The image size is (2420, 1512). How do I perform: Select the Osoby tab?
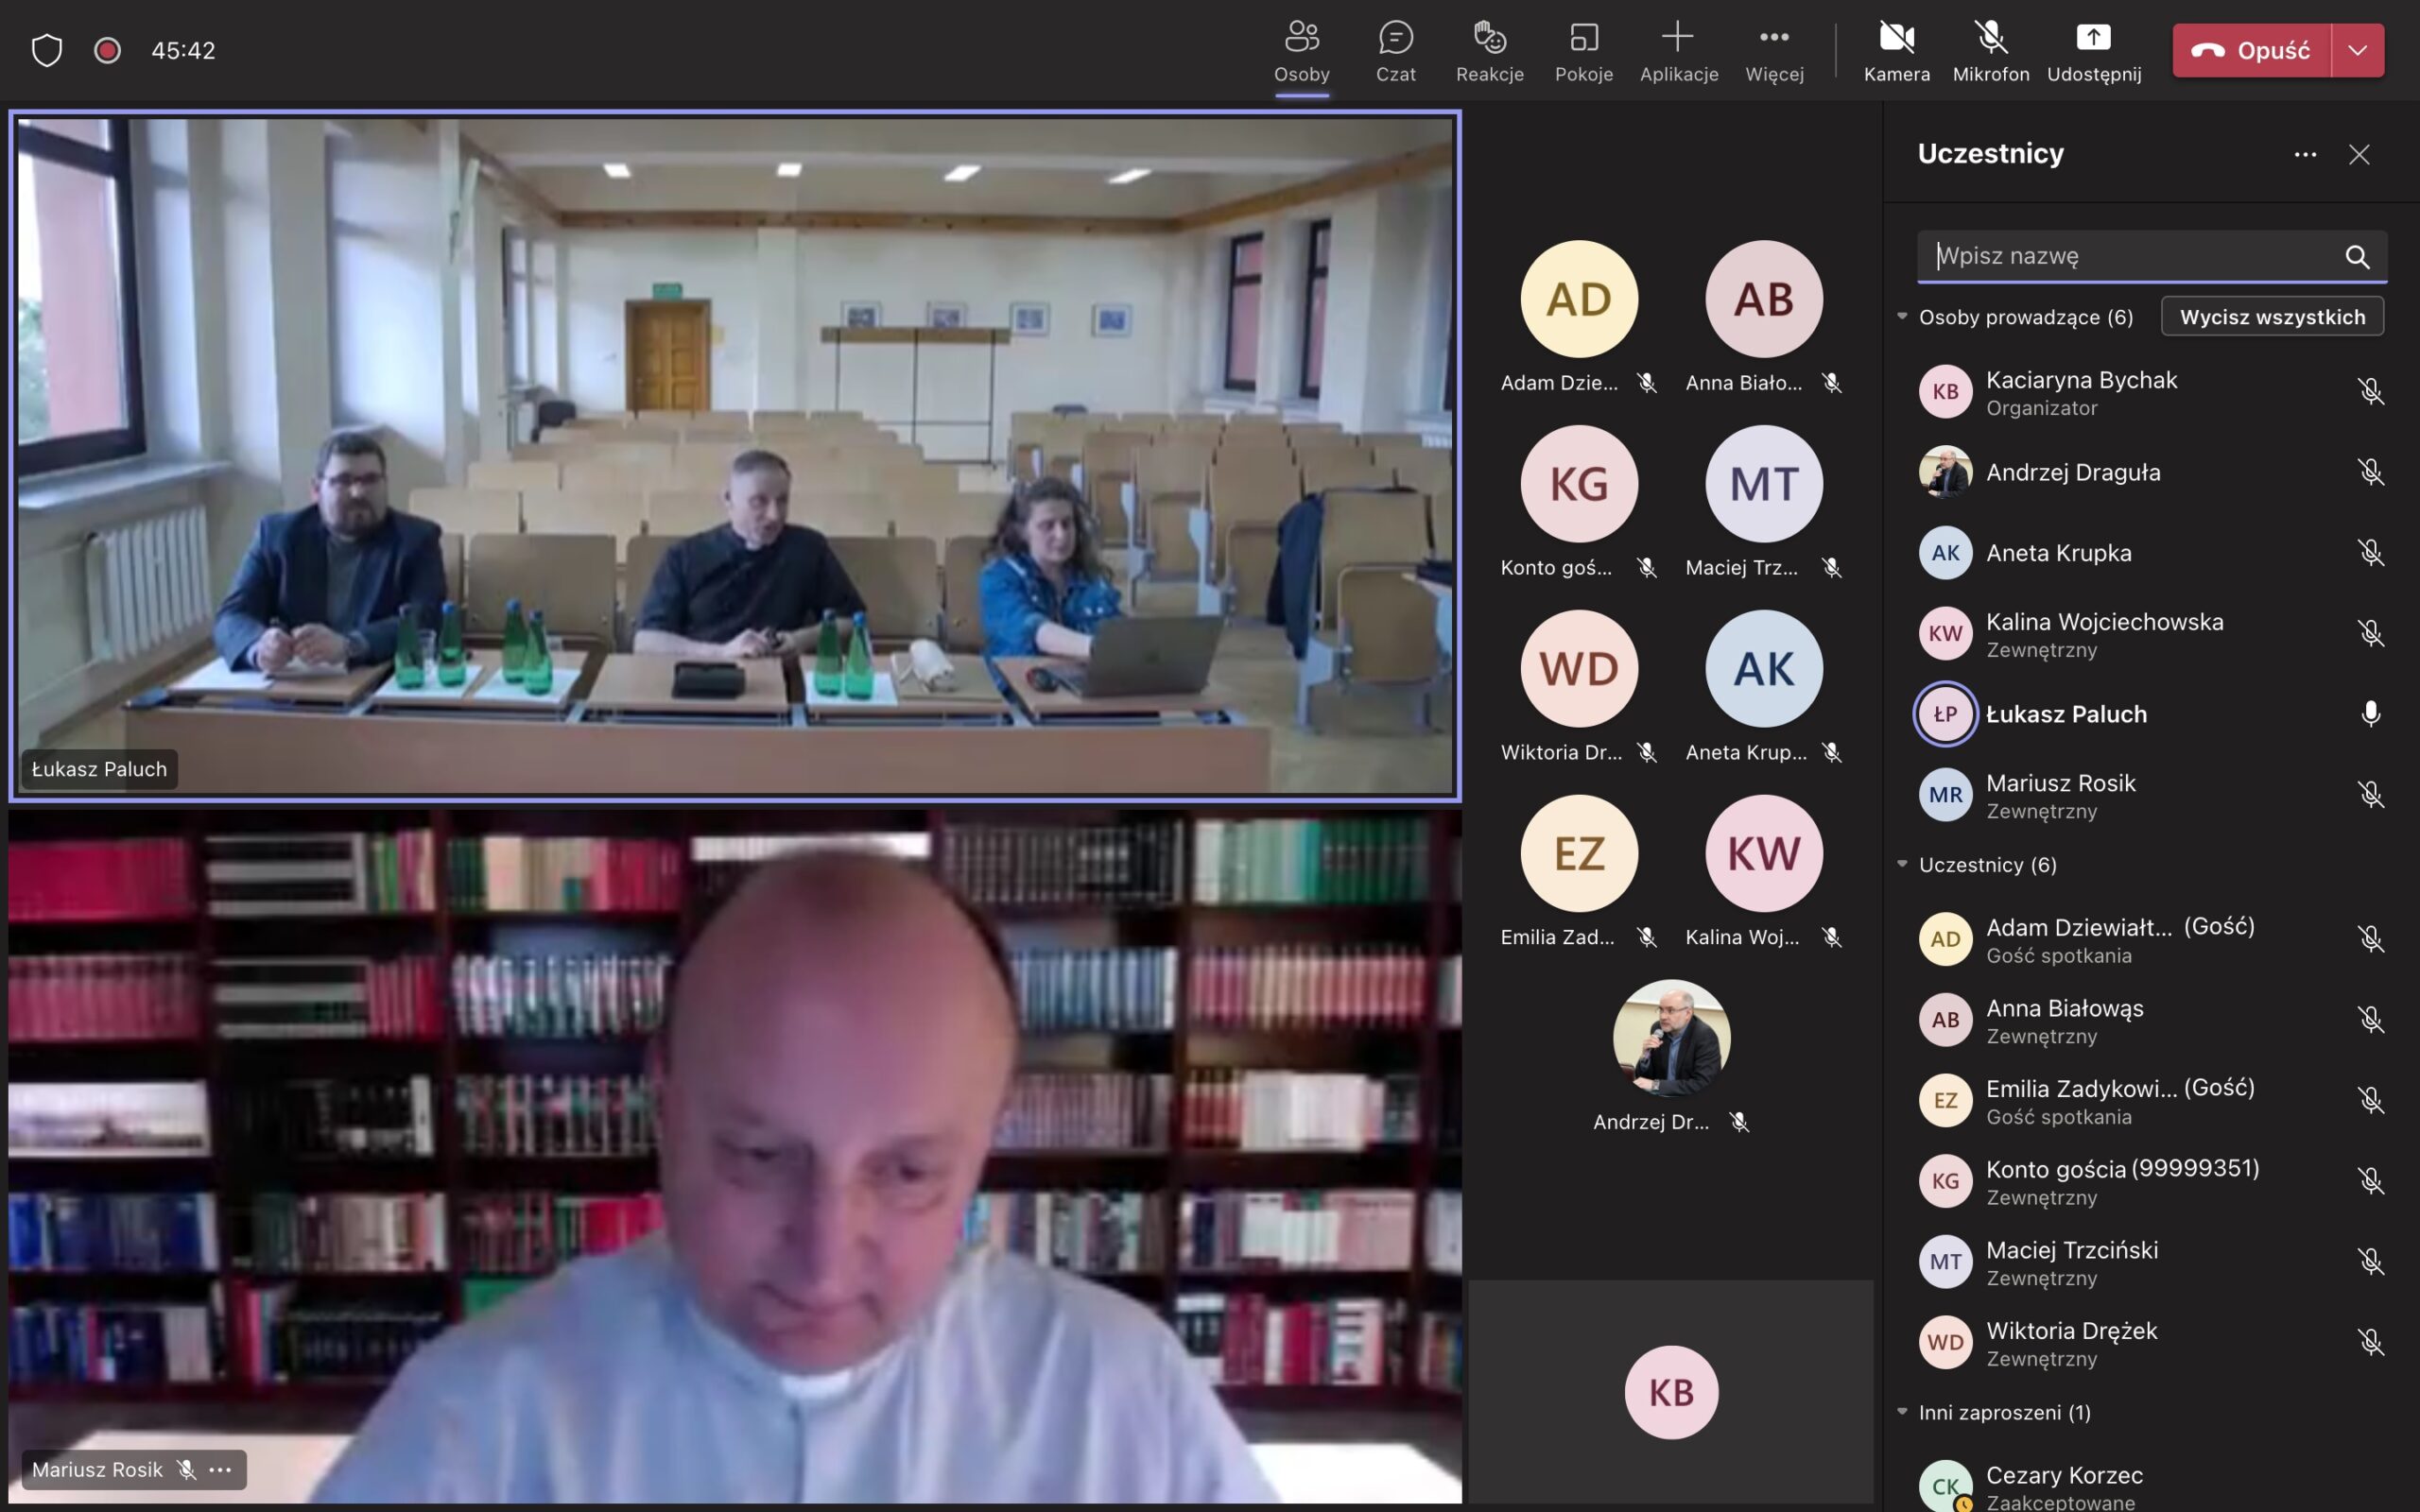click(1301, 50)
